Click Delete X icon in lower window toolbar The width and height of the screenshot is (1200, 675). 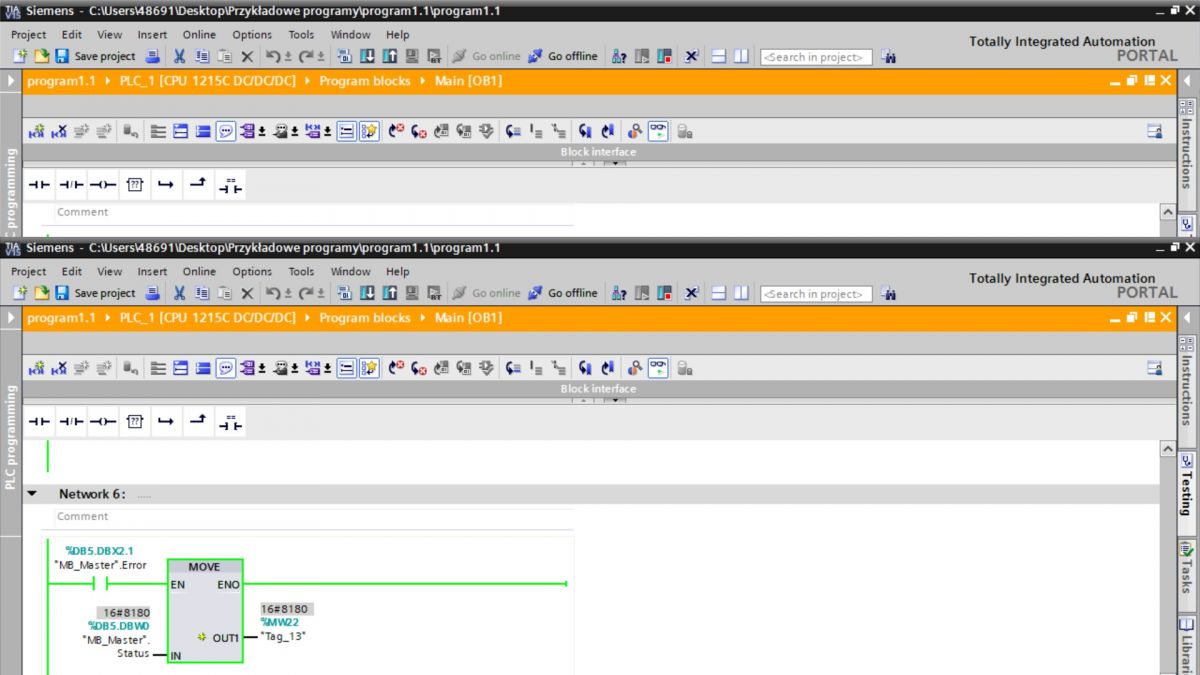(x=247, y=293)
